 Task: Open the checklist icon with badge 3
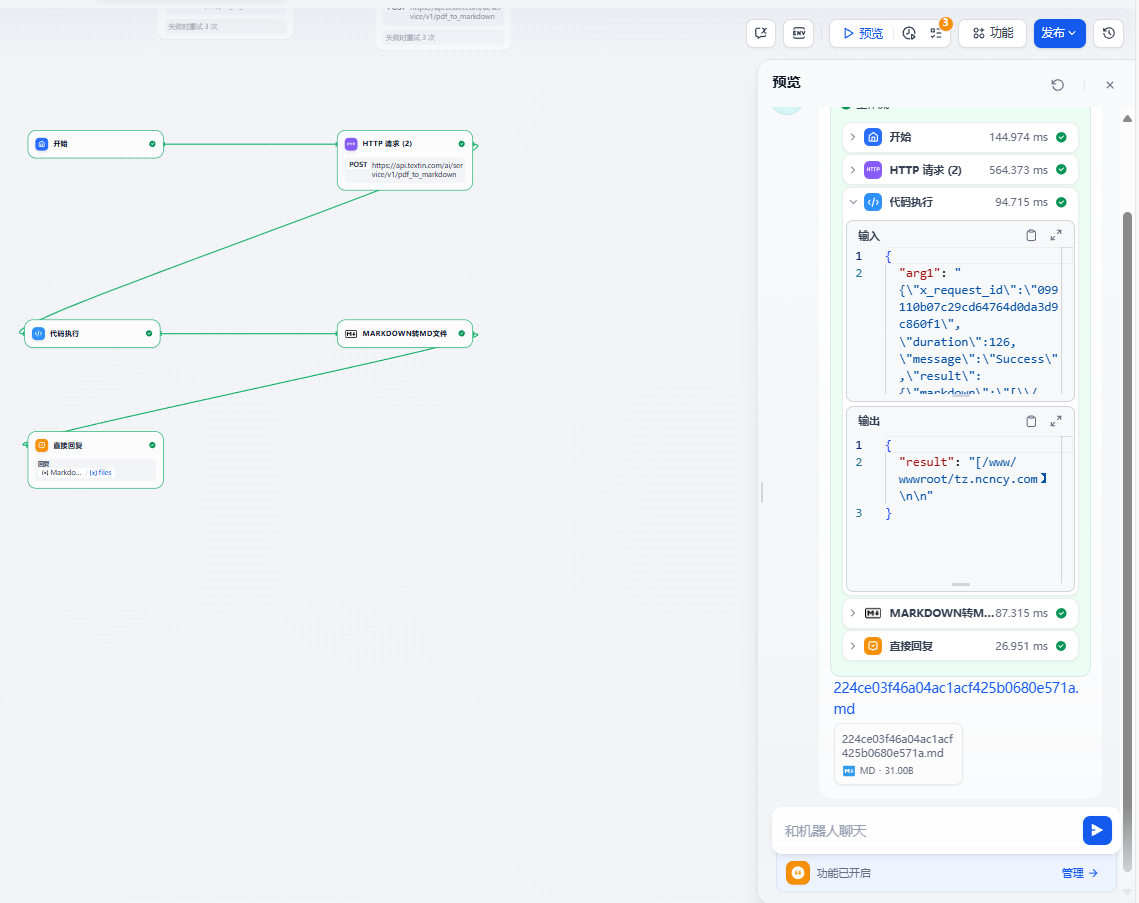[936, 33]
